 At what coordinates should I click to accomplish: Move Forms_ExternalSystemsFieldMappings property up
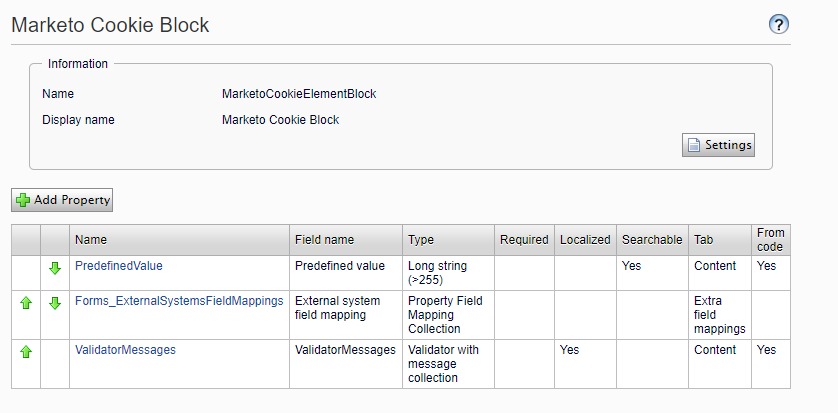26,302
